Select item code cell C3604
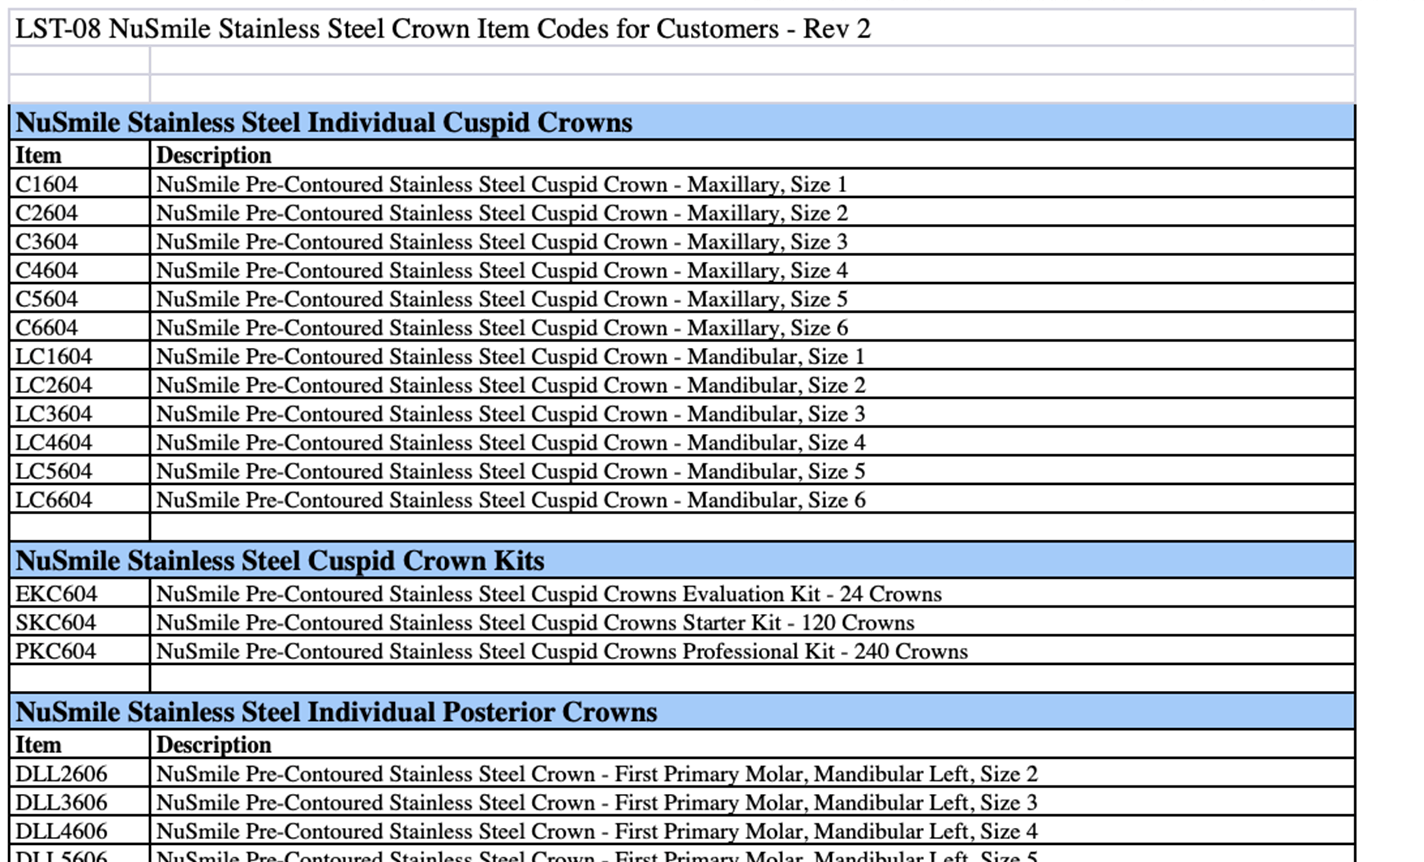 click(79, 241)
